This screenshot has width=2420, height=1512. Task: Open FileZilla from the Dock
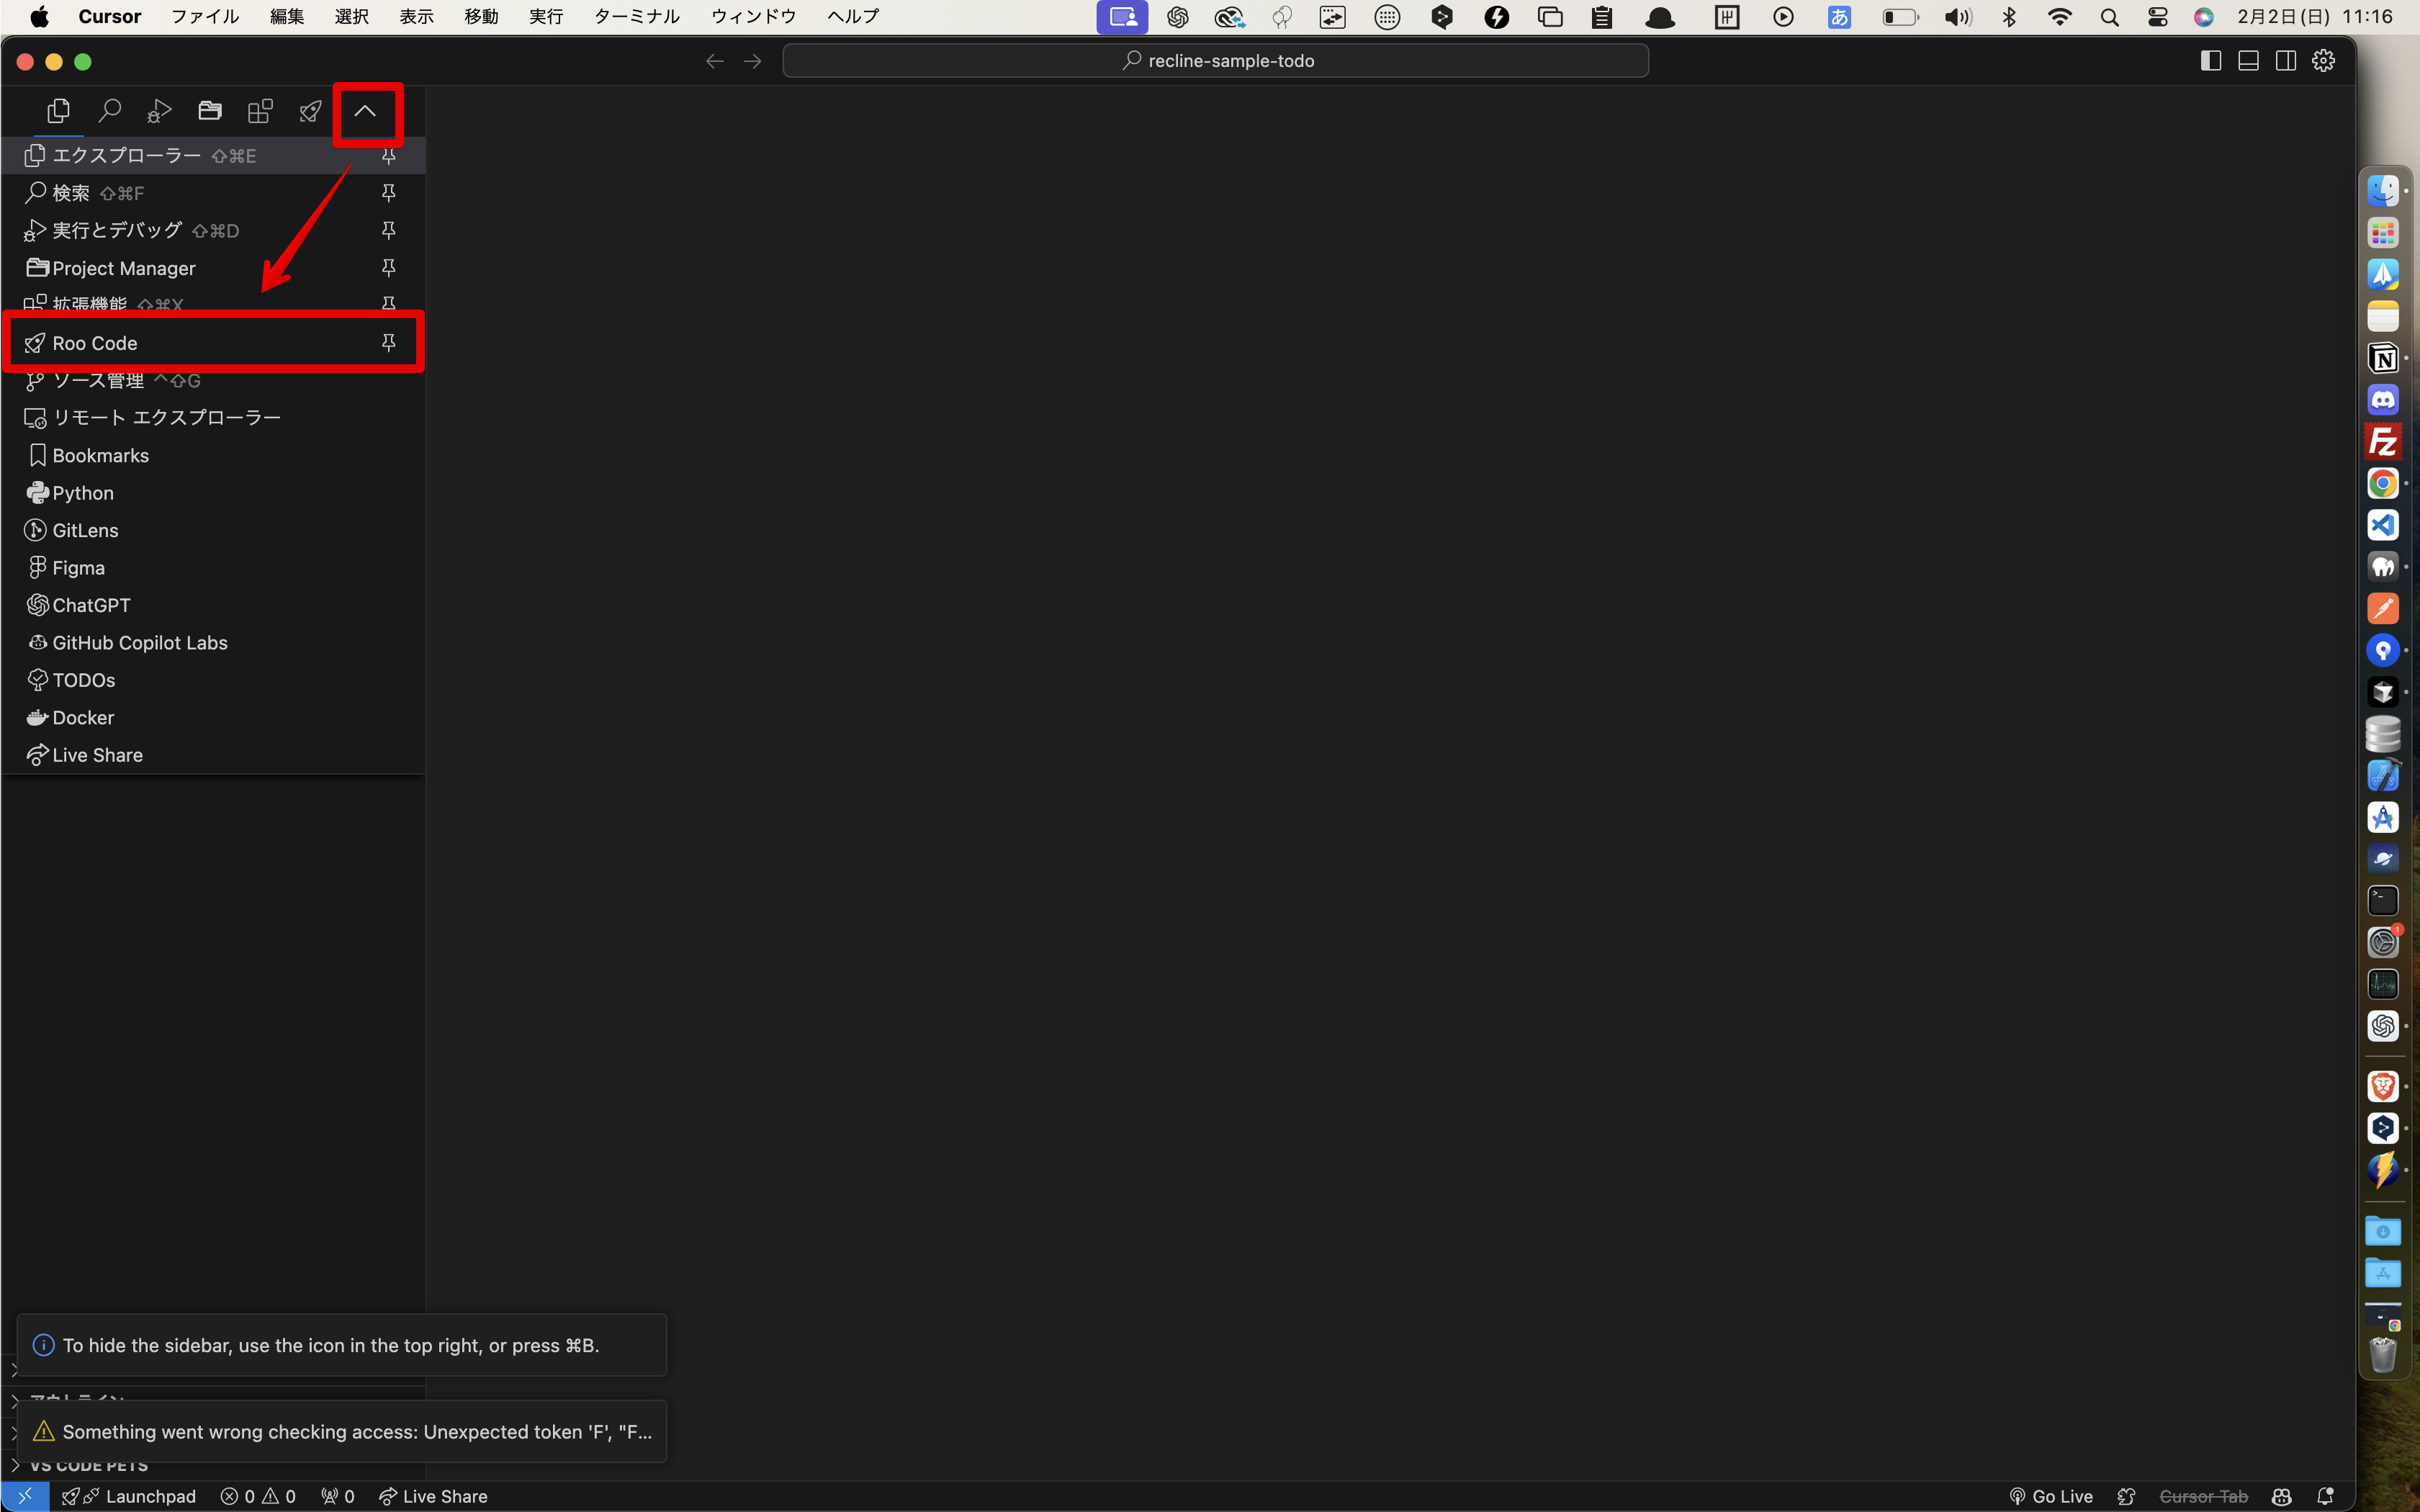pyautogui.click(x=2383, y=441)
